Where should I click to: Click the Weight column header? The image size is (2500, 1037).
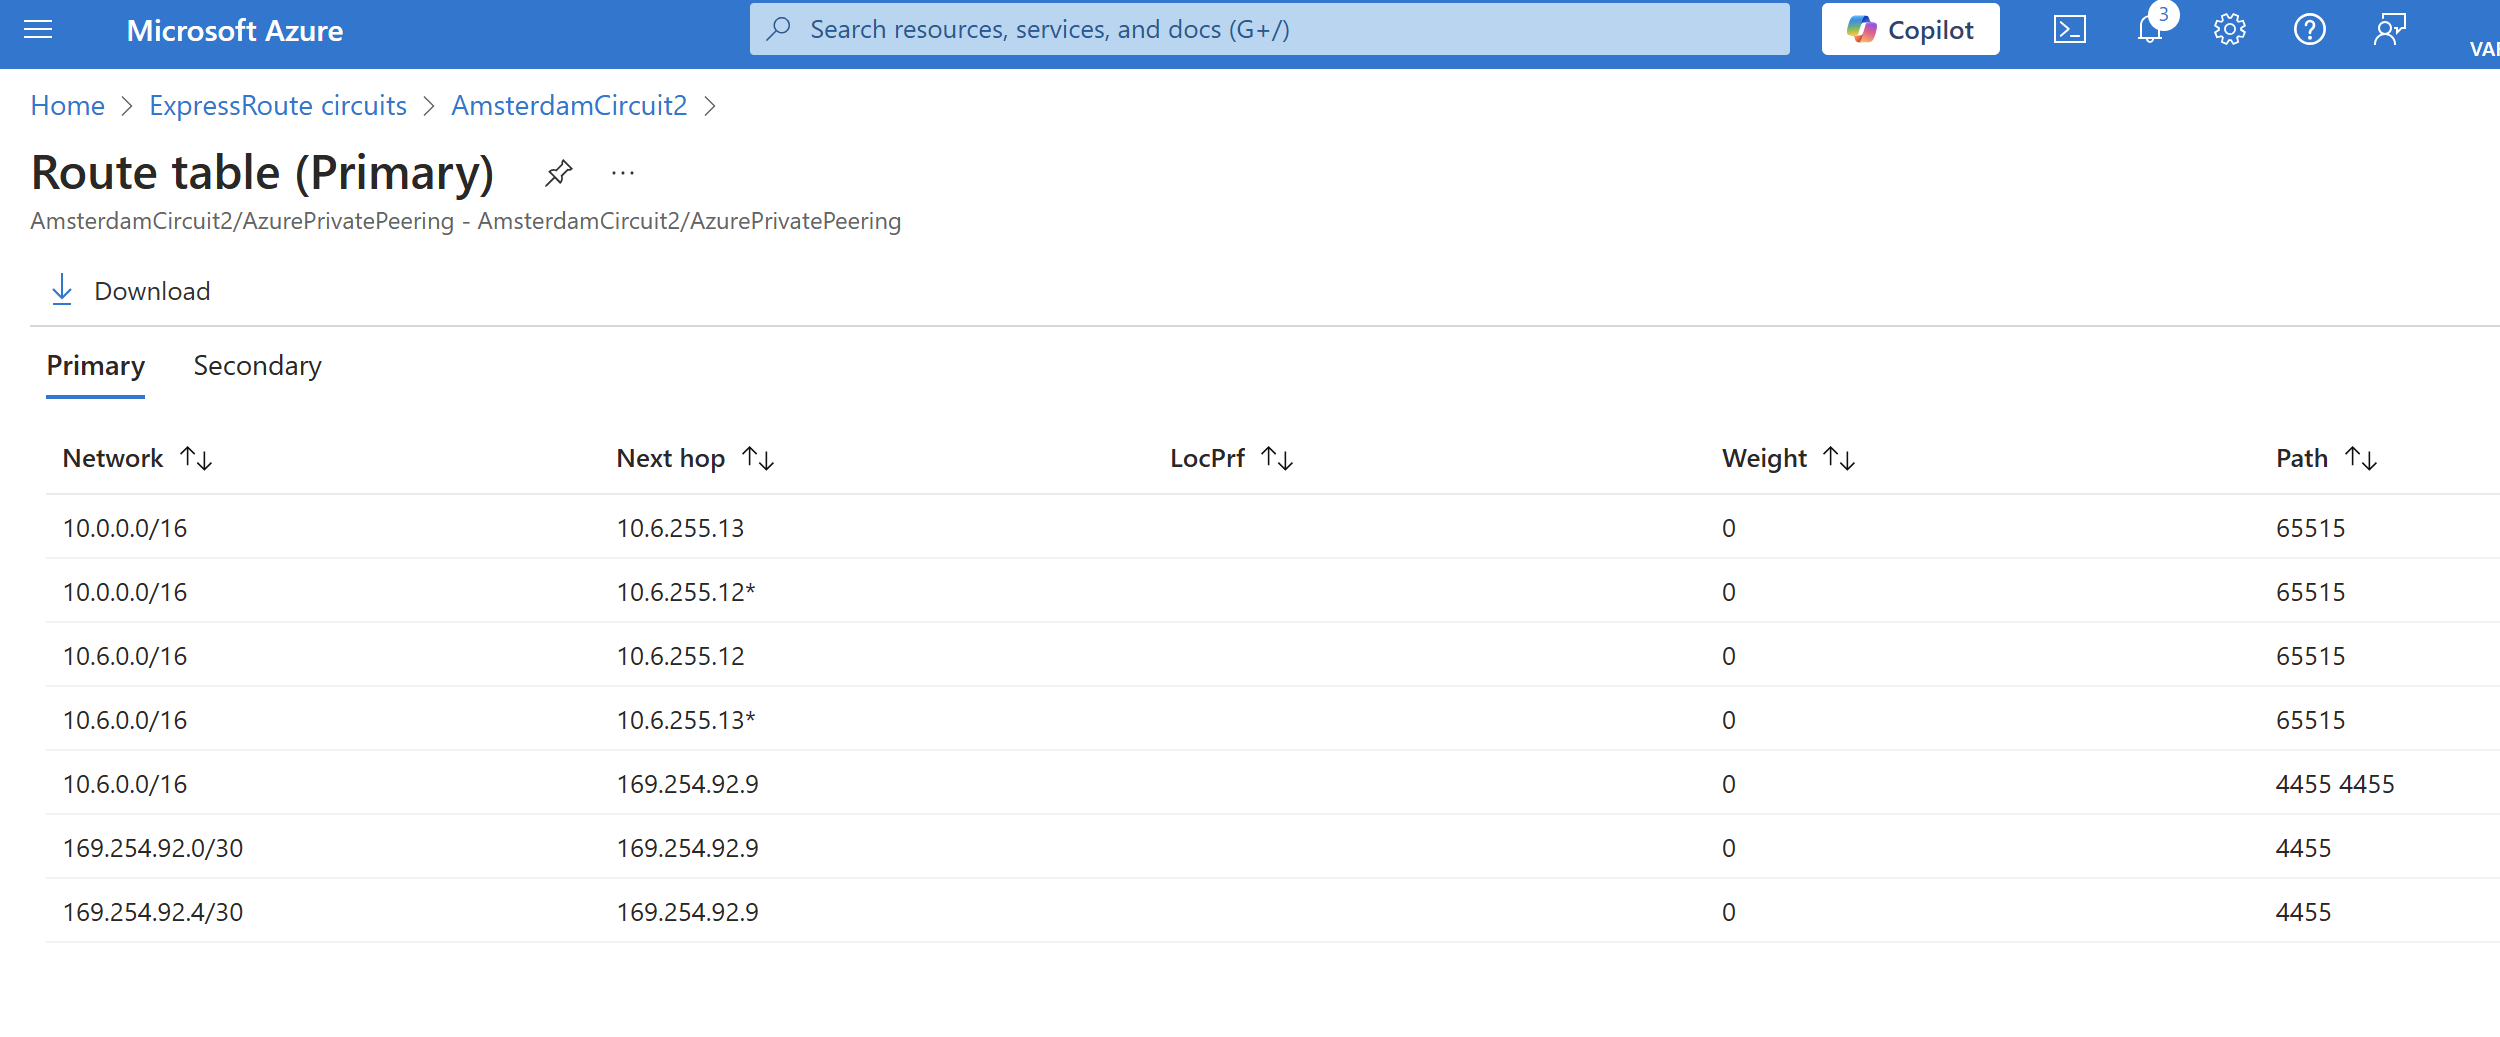click(1764, 458)
